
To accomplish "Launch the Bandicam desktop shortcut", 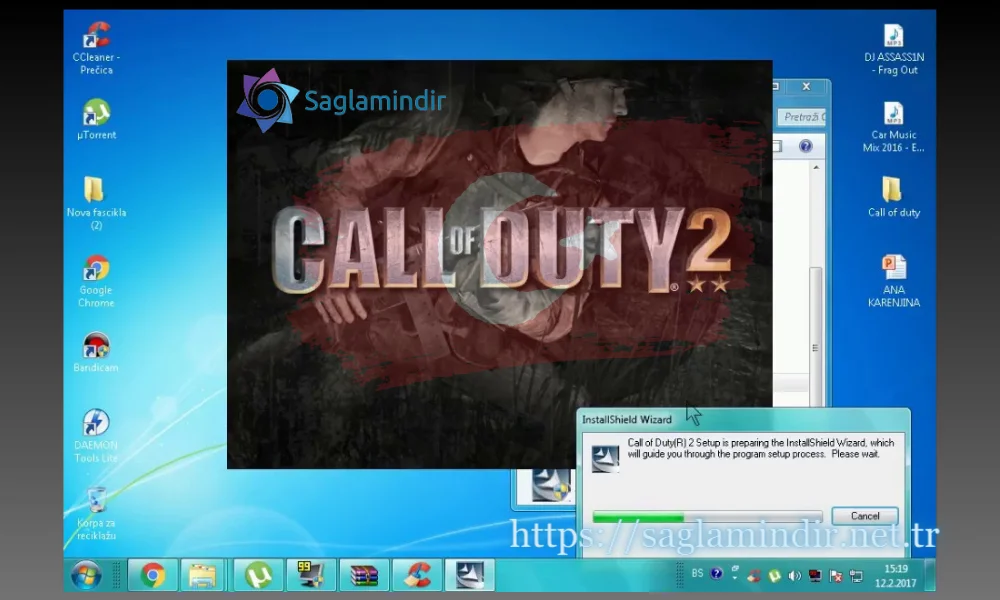I will coord(96,352).
